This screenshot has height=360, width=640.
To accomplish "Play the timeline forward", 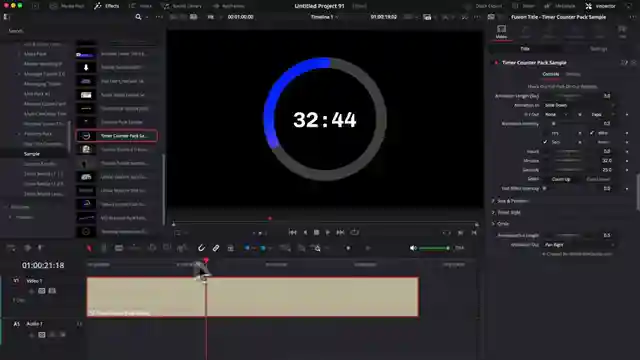I will point(328,232).
